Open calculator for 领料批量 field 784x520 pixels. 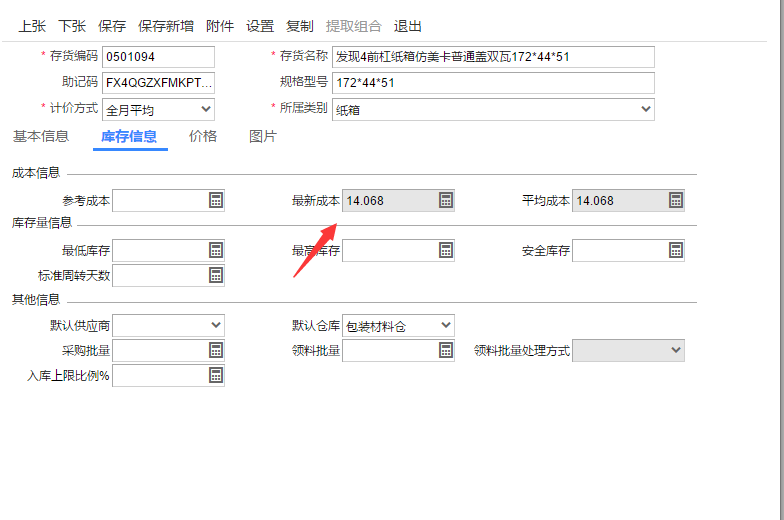click(x=446, y=350)
